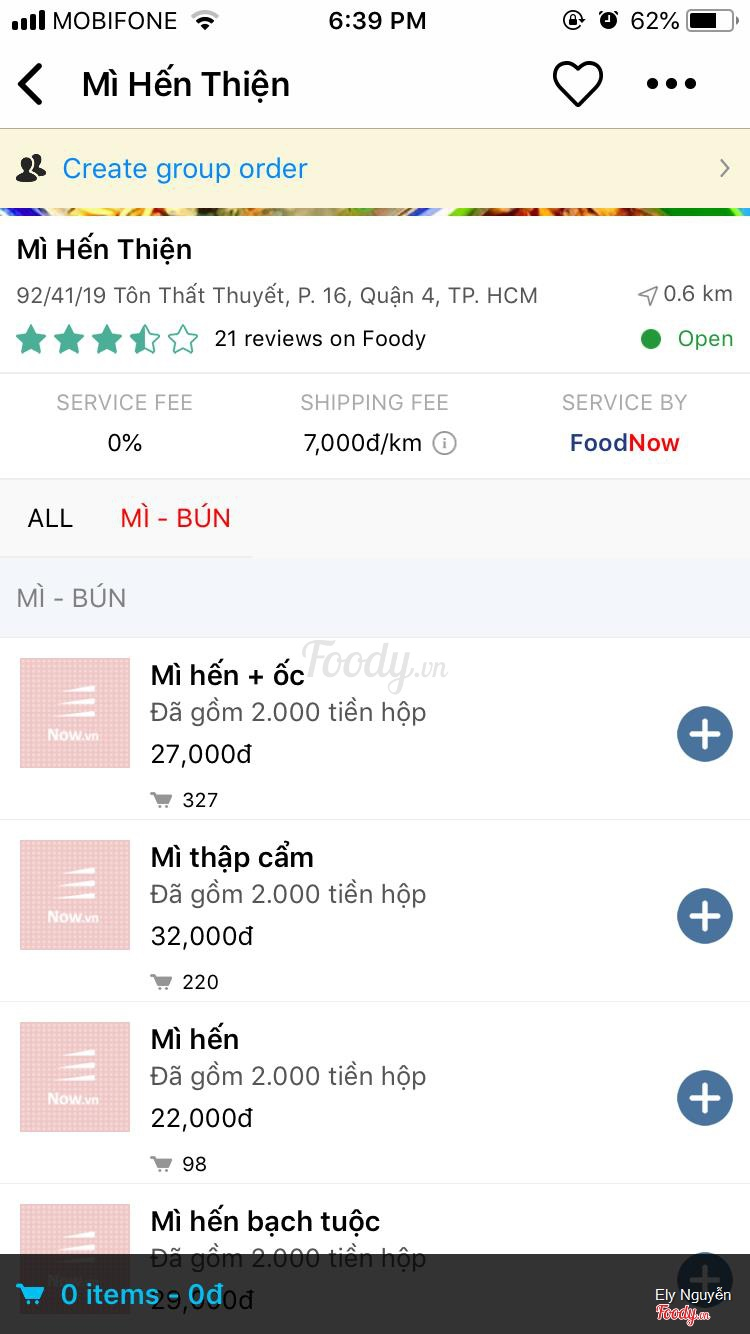This screenshot has height=1334, width=750.
Task: Add Mì hến to cart
Action: pyautogui.click(x=705, y=1098)
